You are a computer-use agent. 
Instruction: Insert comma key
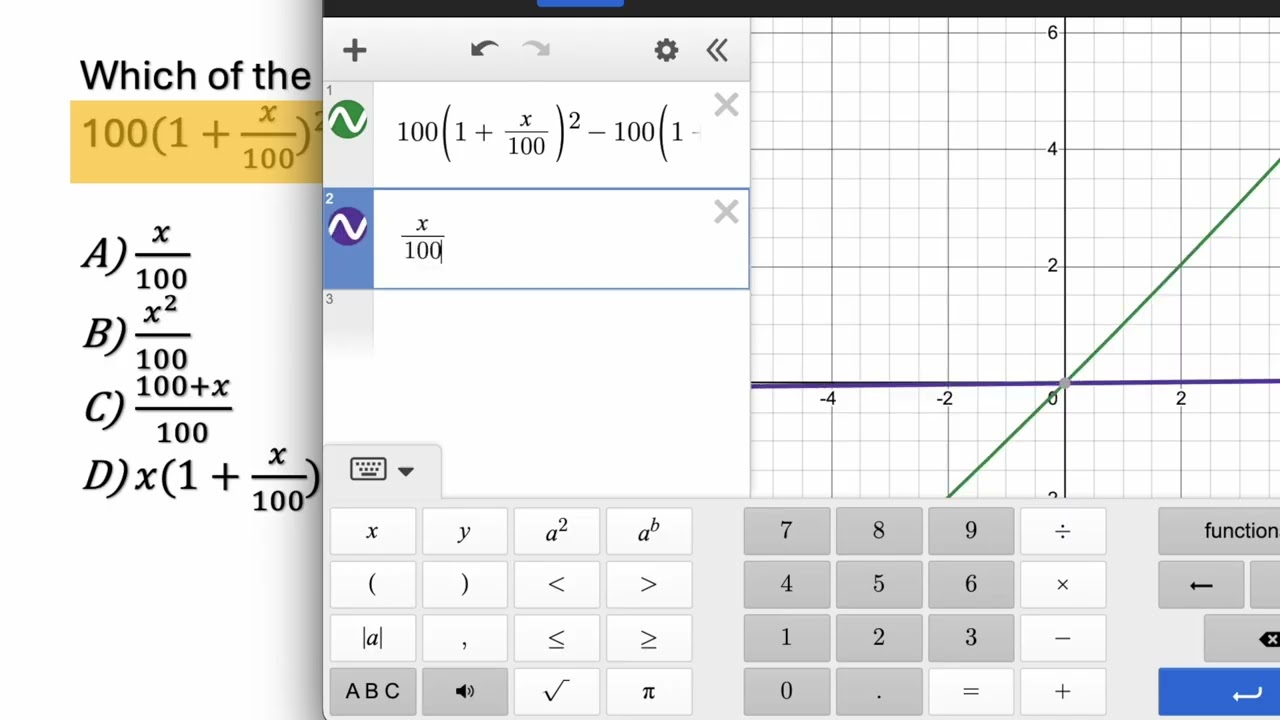(464, 639)
